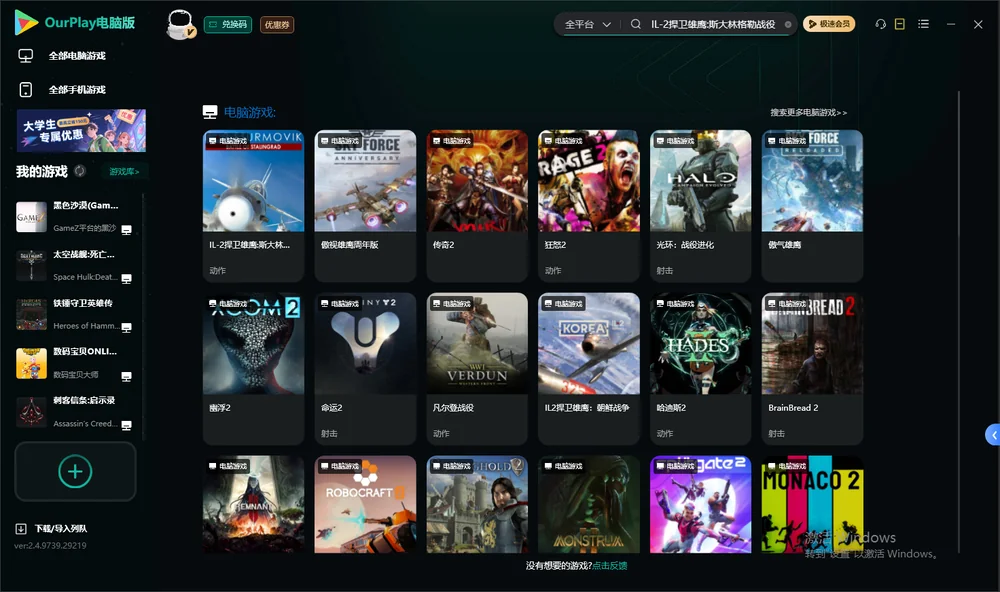
Task: Click PC icon beside 数码宝贝大师 entry
Action: [126, 376]
